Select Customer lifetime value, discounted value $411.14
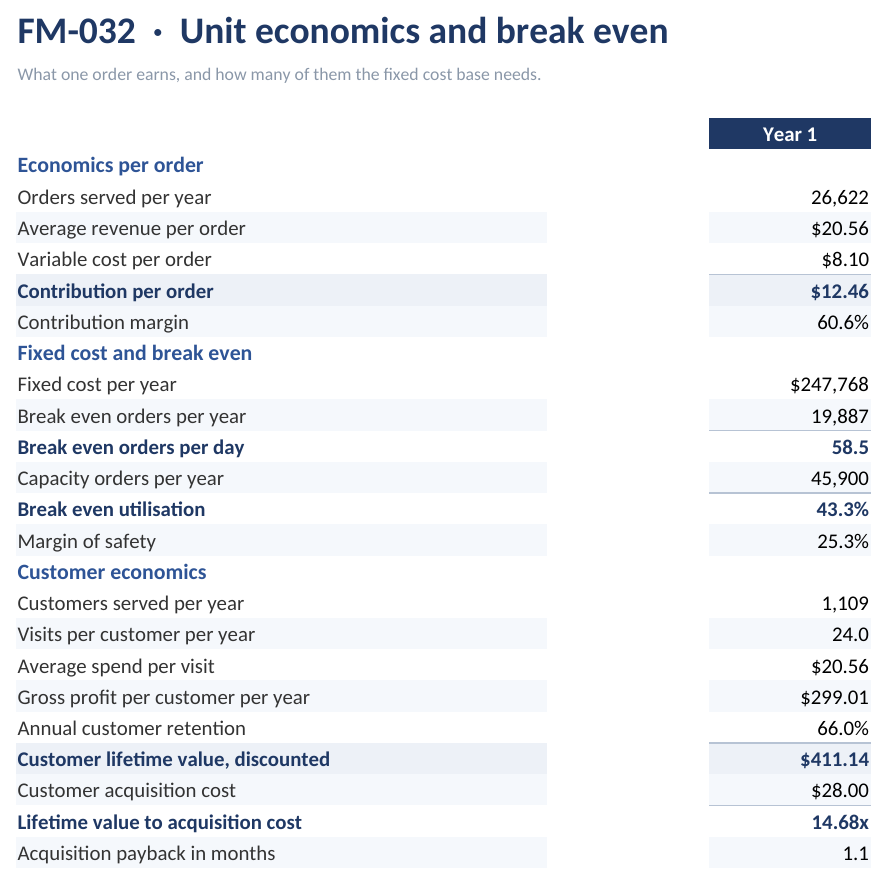 834,760
